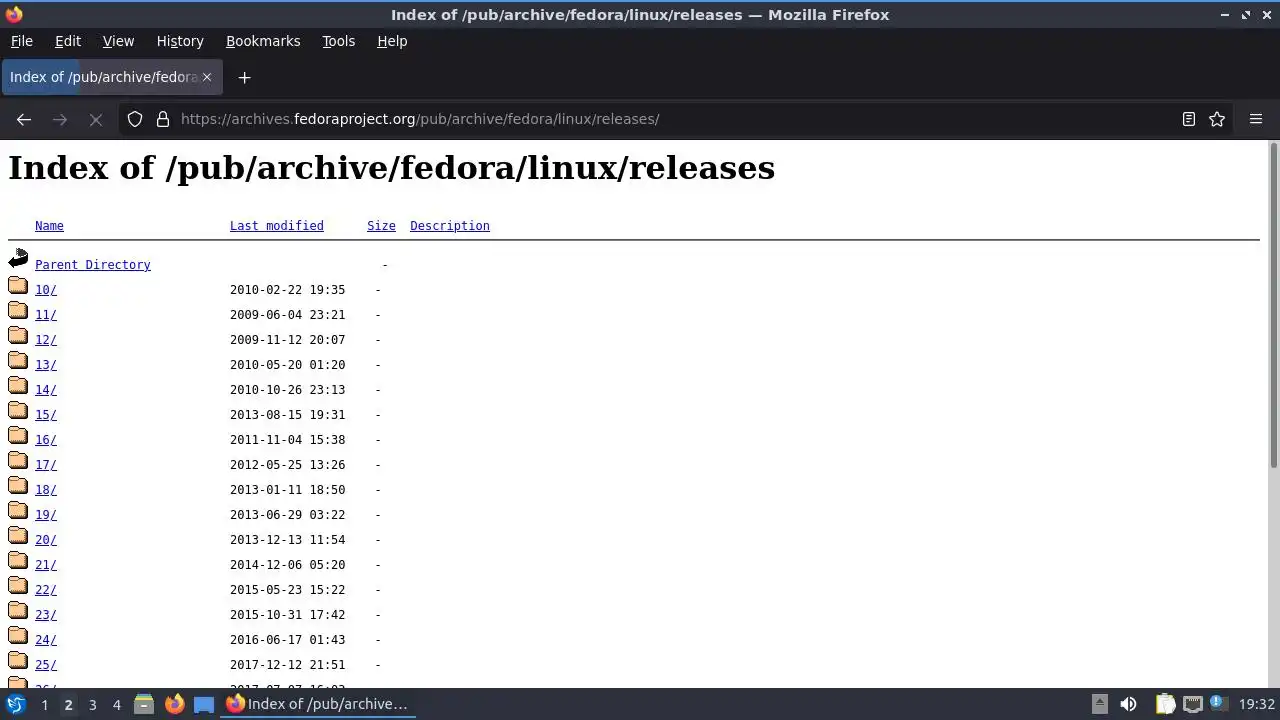Image resolution: width=1280 pixels, height=720 pixels.
Task: Click folder icon beside 16/
Action: (18, 436)
